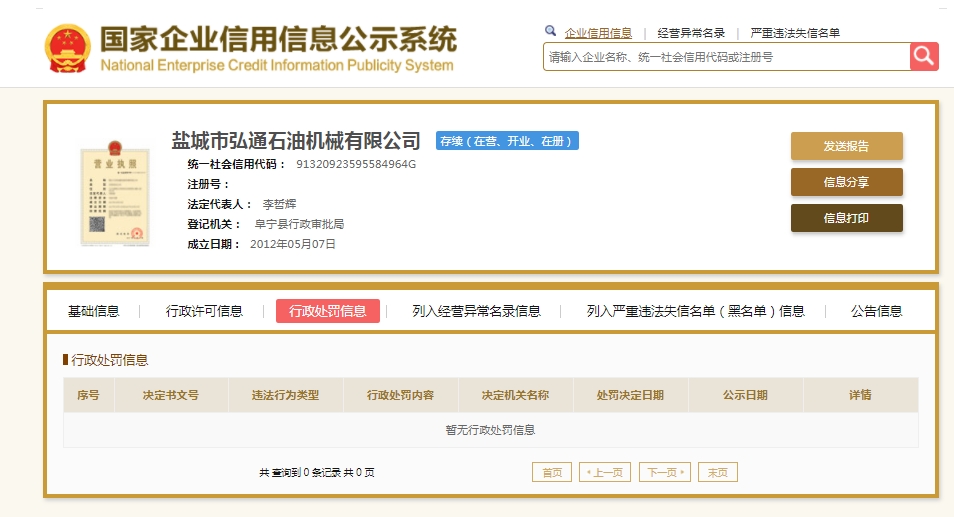Screen dimensions: 954x517
Task: Click company name 盐城市弘通石油机械有限公司
Action: click(296, 141)
